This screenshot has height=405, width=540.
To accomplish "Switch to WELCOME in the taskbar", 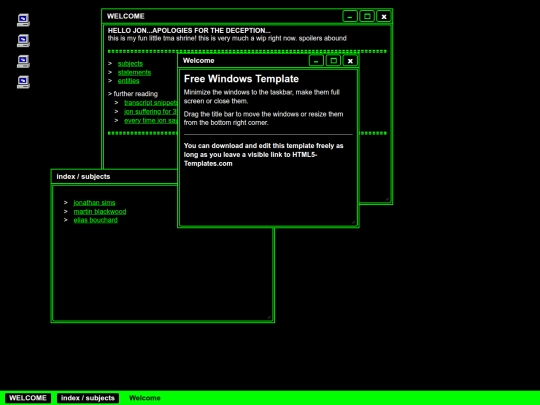I will point(28,398).
